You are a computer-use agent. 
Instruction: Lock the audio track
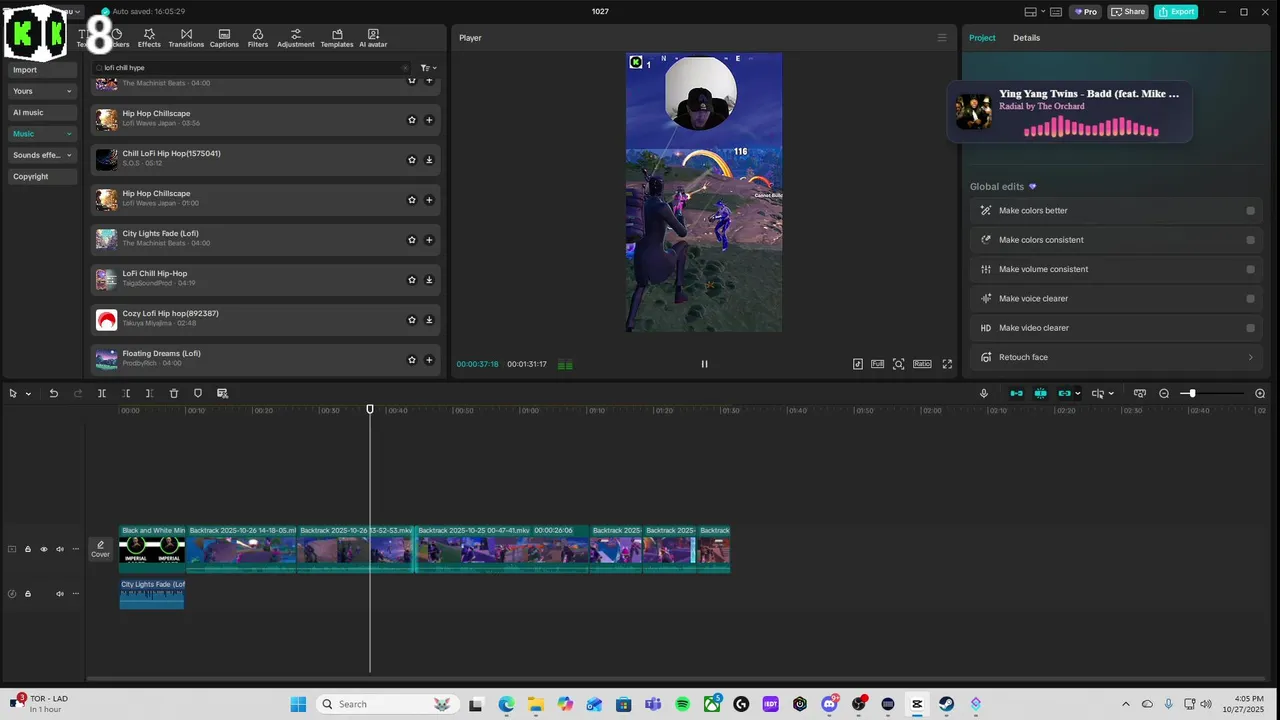pyautogui.click(x=28, y=594)
